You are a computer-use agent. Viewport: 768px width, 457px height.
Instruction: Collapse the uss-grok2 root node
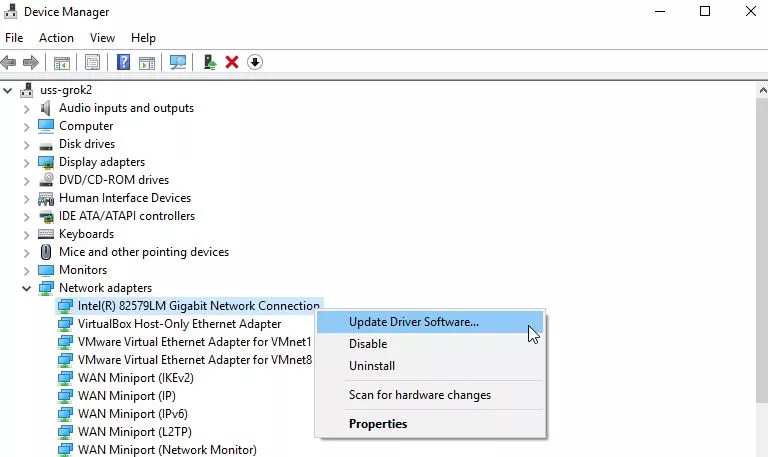pos(7,90)
